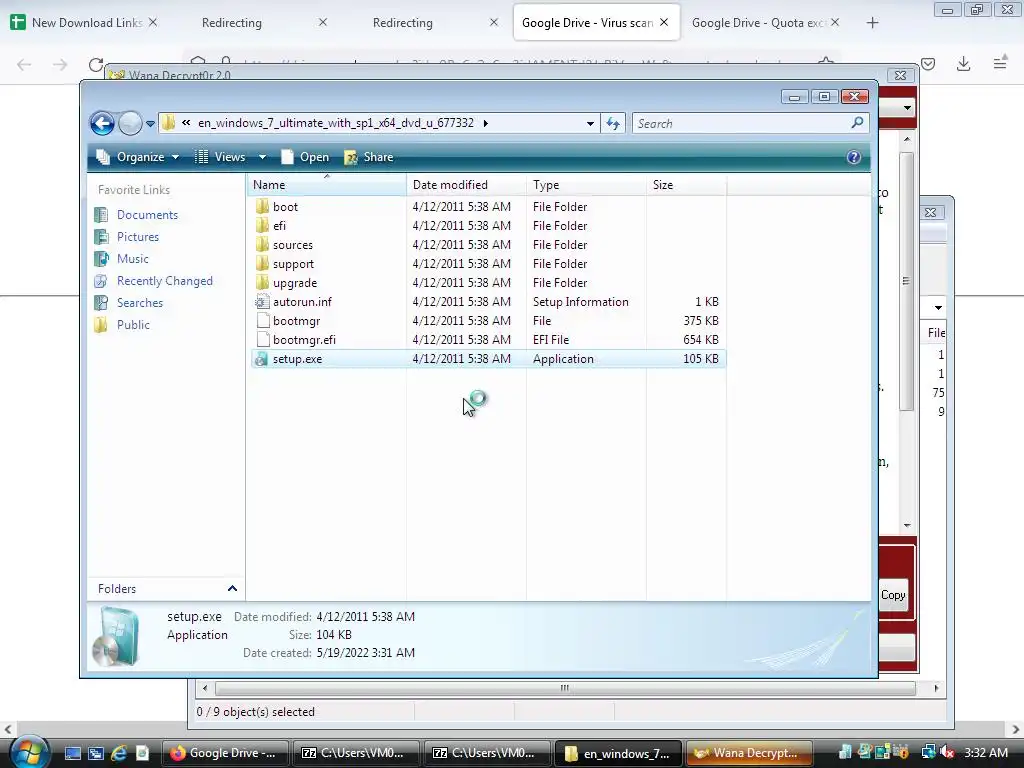Click the volume muted tray icon
This screenshot has width=1024, height=768.
(x=948, y=753)
